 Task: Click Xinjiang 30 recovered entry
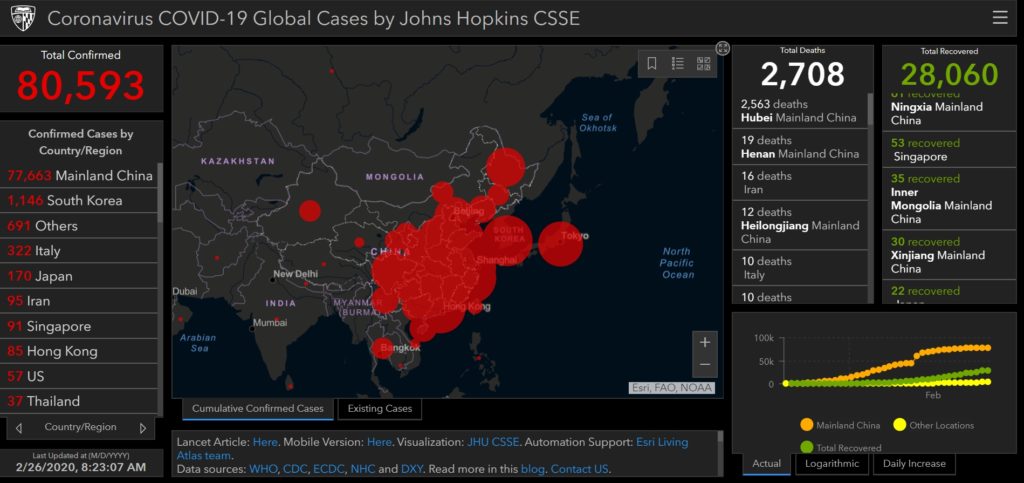[x=949, y=255]
